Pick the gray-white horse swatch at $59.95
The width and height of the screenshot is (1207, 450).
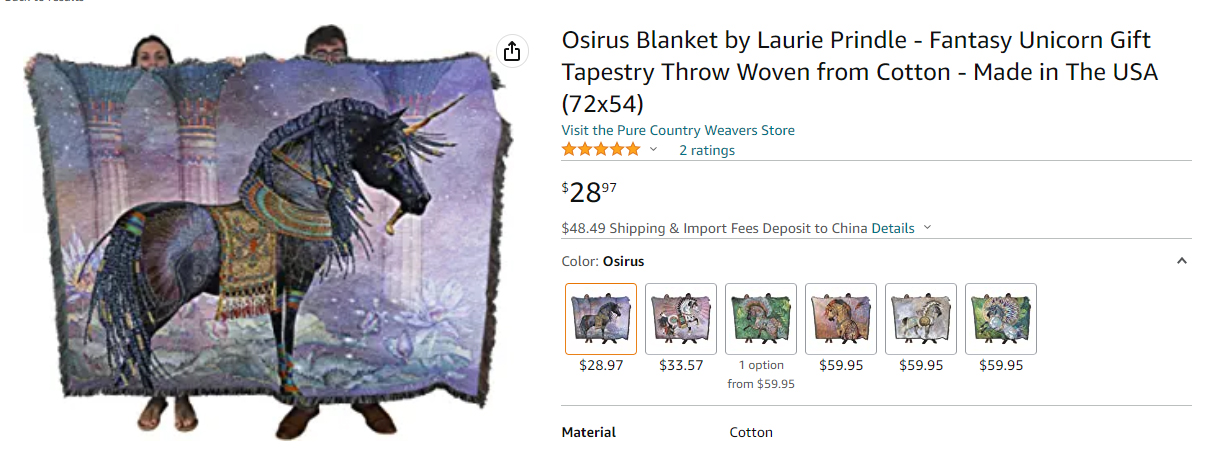tap(921, 319)
